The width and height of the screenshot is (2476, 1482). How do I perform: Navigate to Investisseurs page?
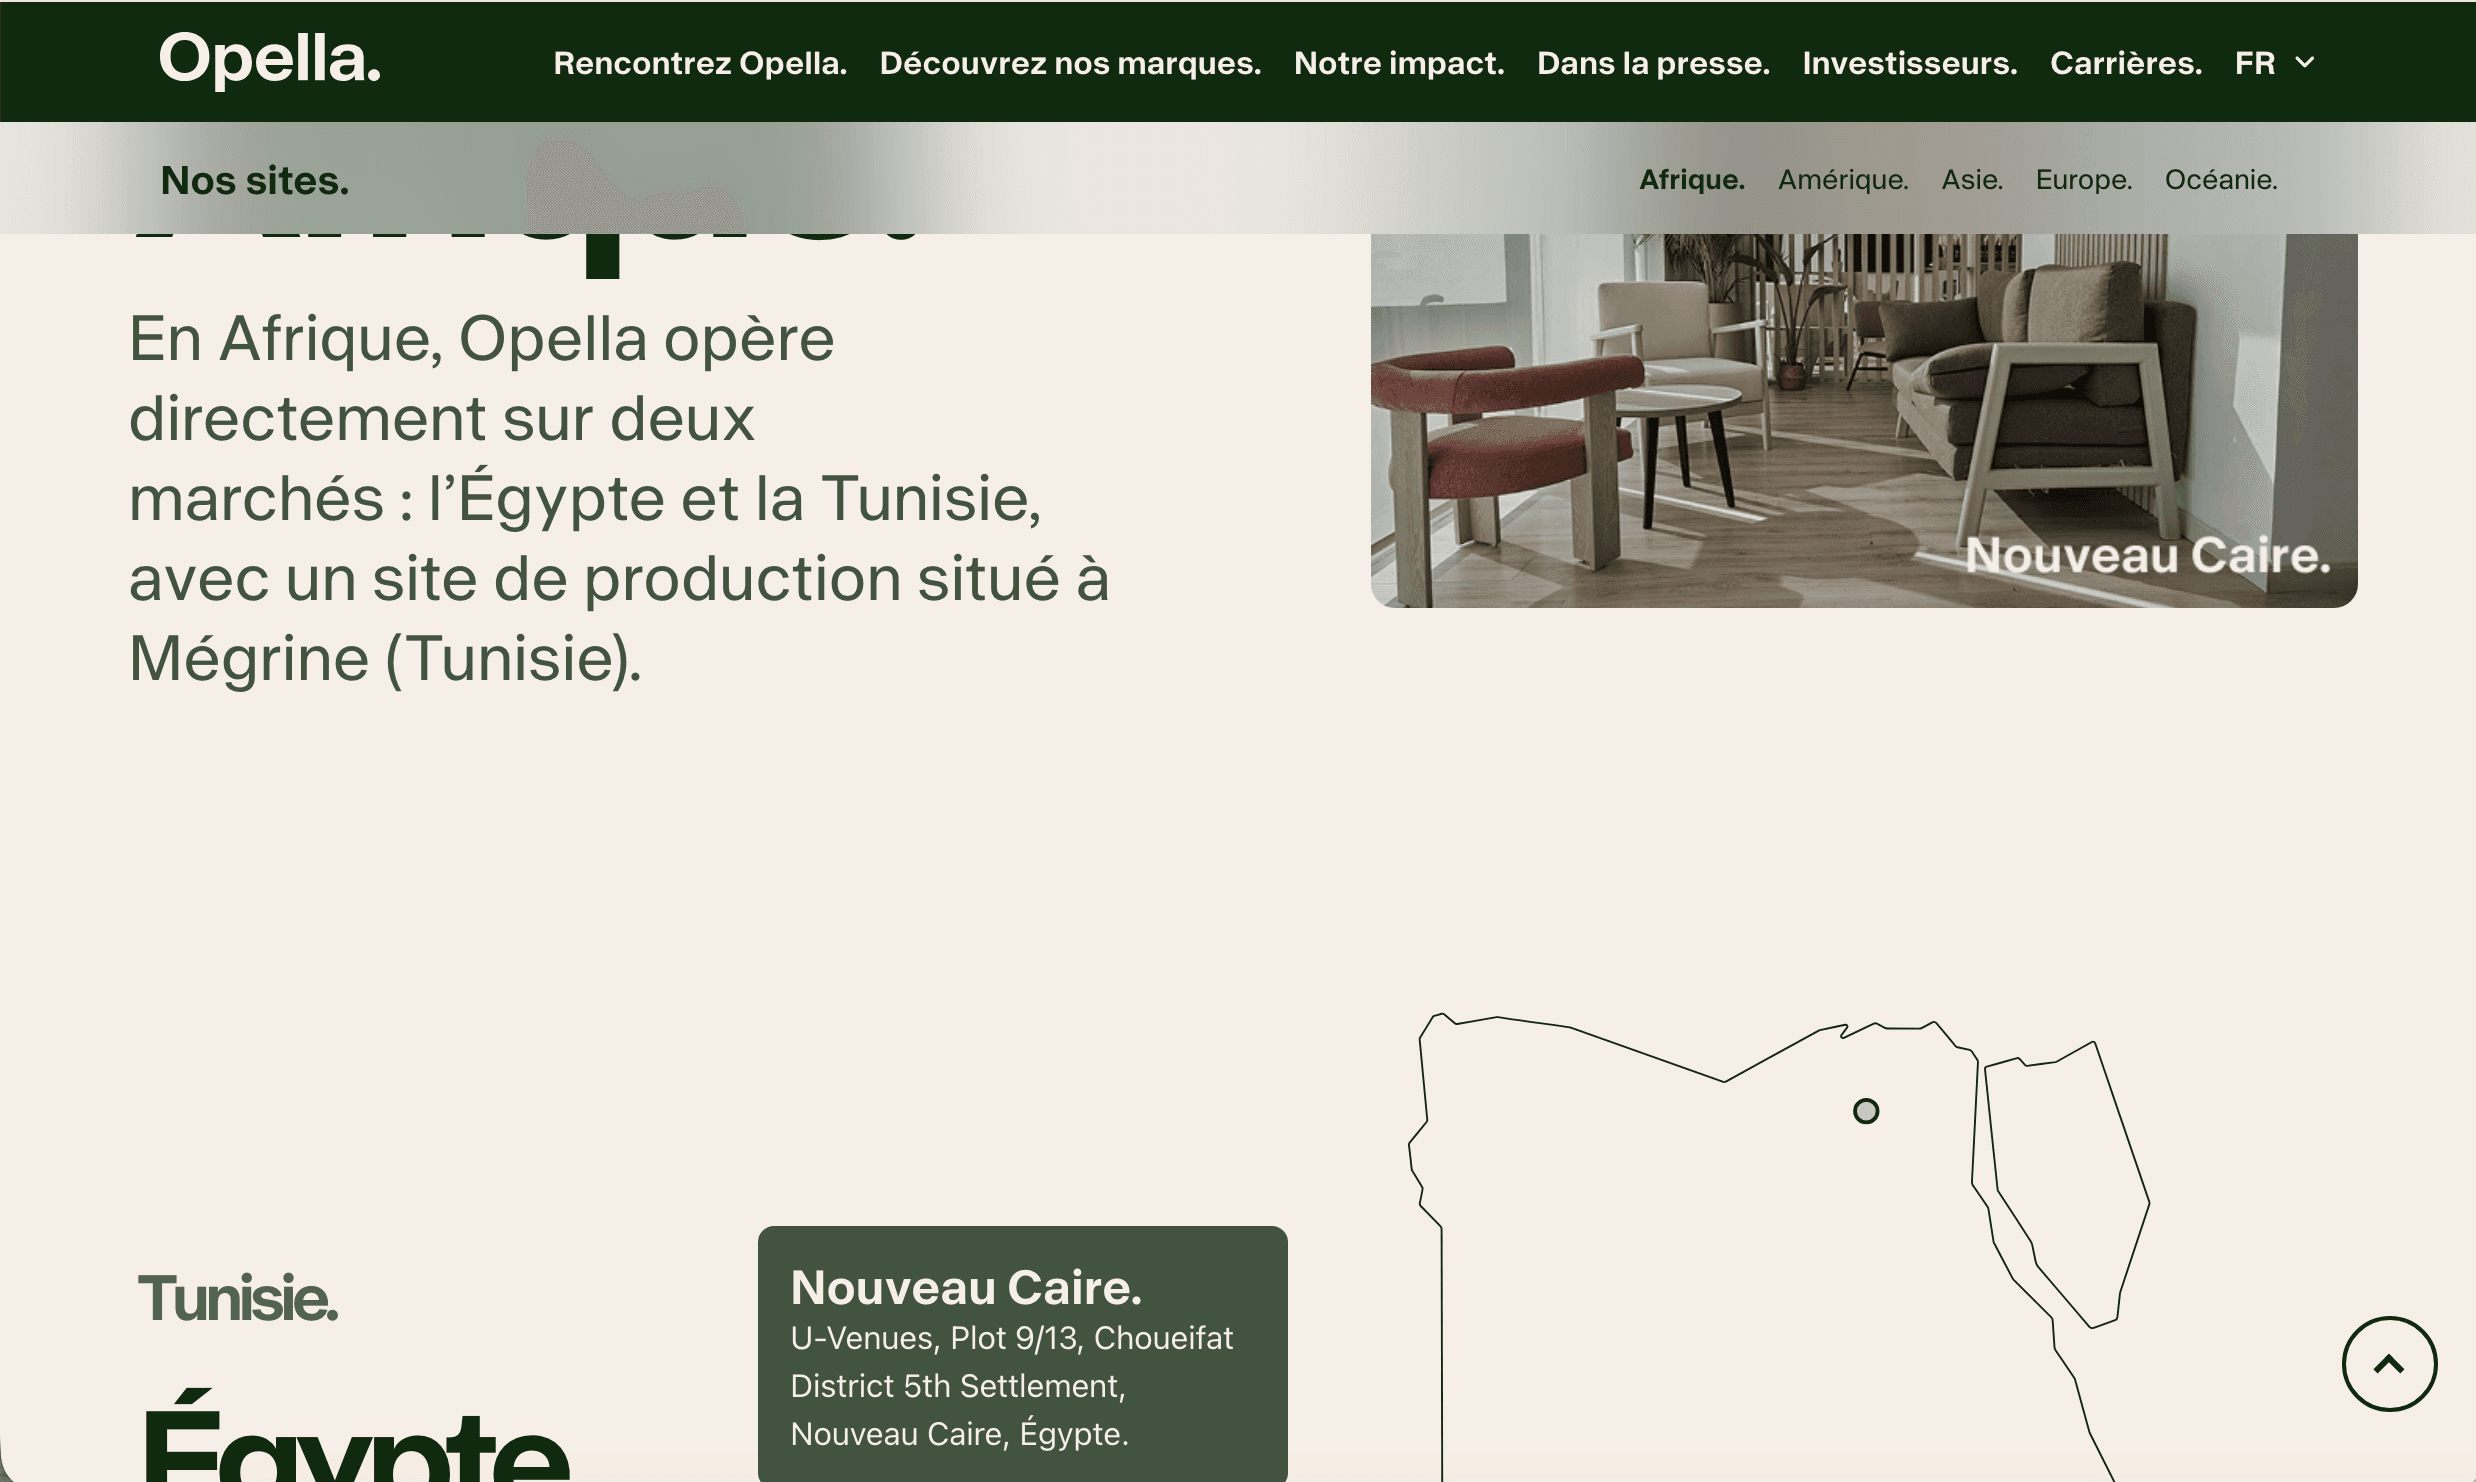pyautogui.click(x=1909, y=63)
